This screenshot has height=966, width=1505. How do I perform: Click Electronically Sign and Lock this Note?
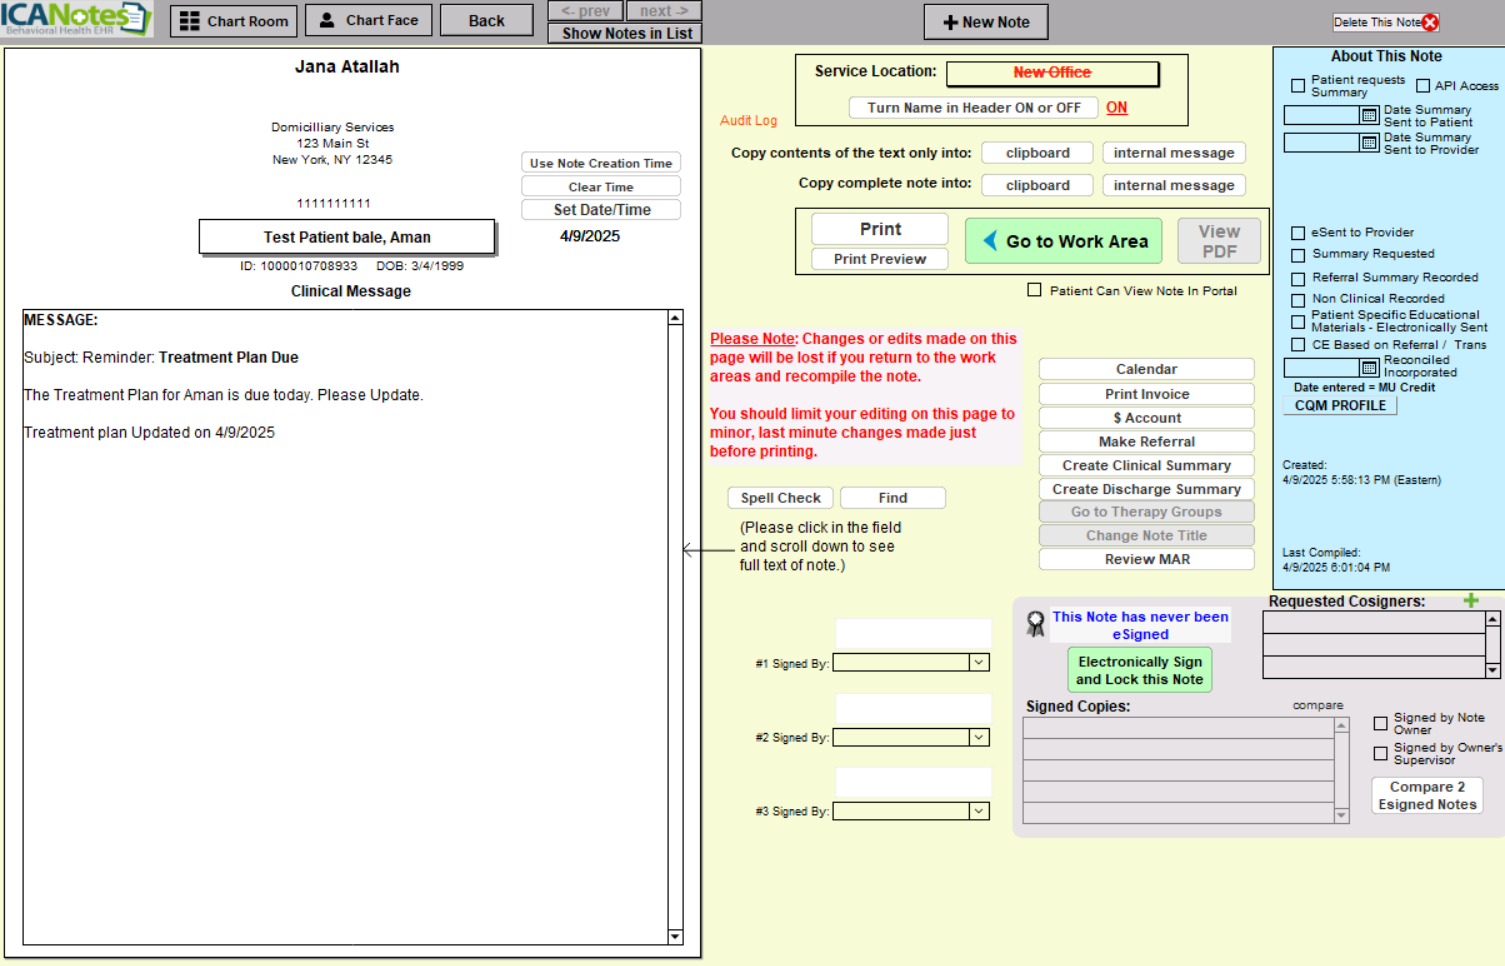coord(1139,670)
